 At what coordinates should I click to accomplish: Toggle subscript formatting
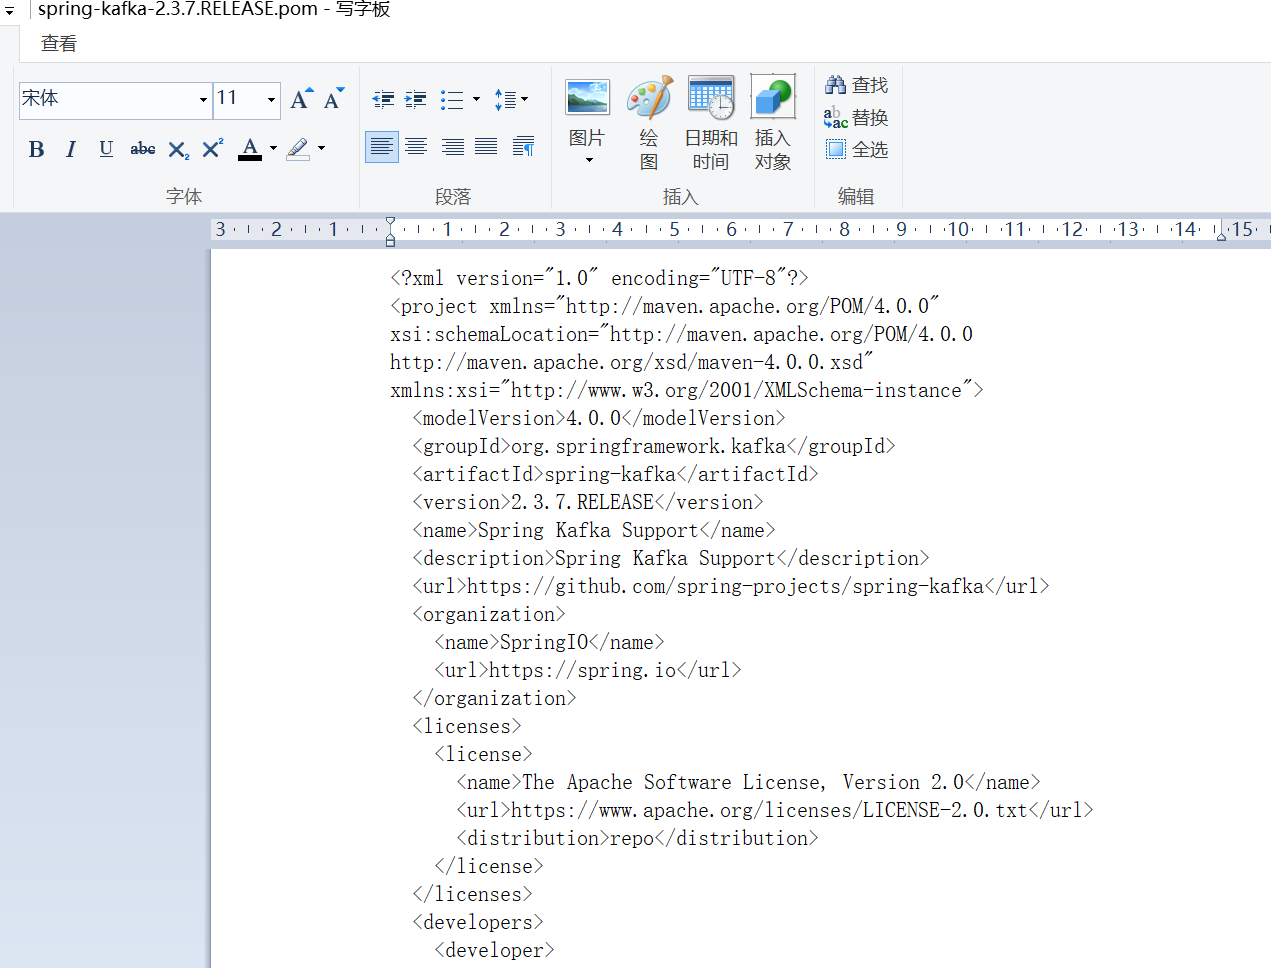[178, 149]
